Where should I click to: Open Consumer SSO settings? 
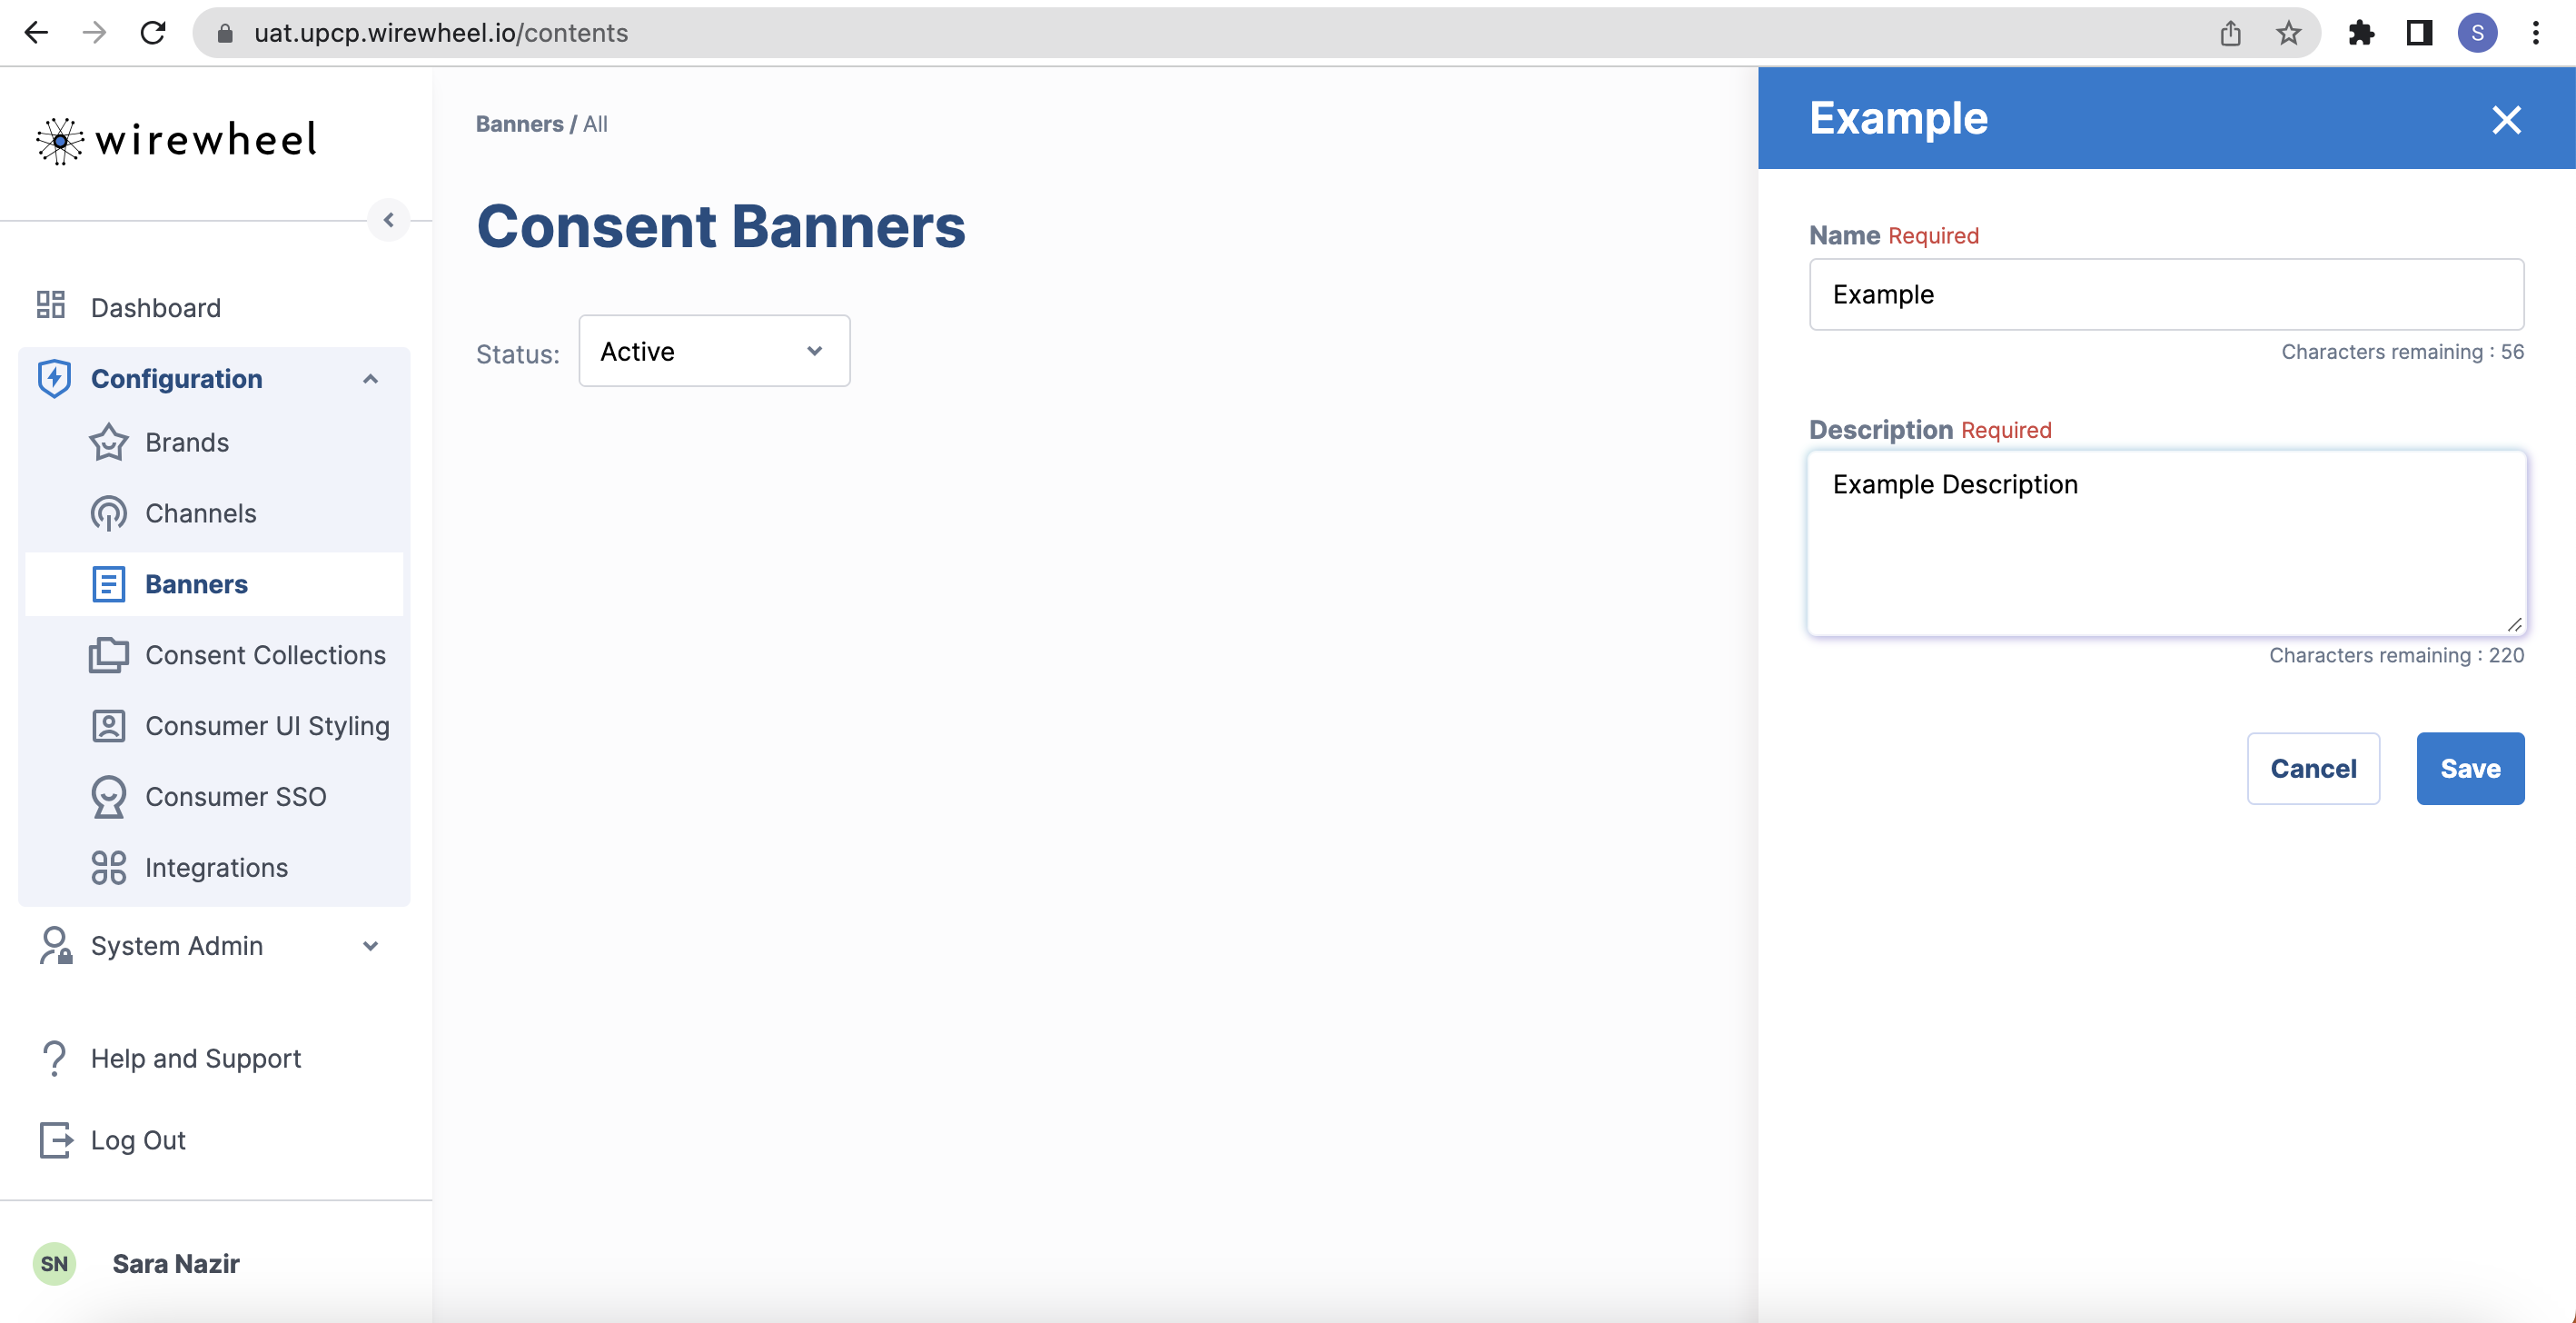(235, 797)
